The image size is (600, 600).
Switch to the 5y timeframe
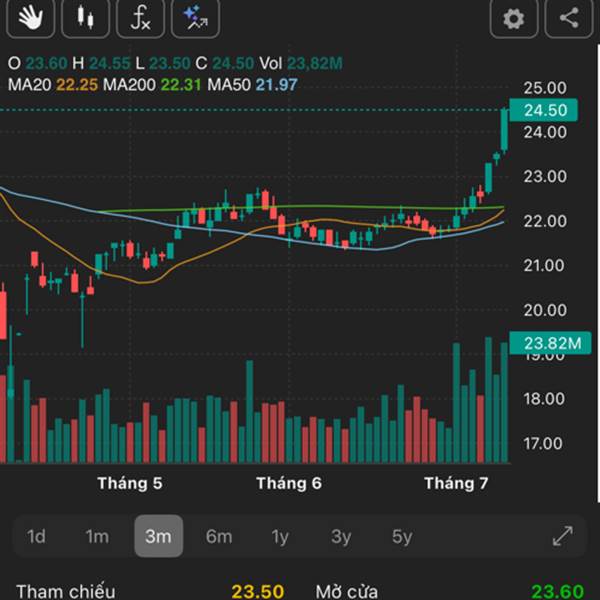tap(402, 536)
